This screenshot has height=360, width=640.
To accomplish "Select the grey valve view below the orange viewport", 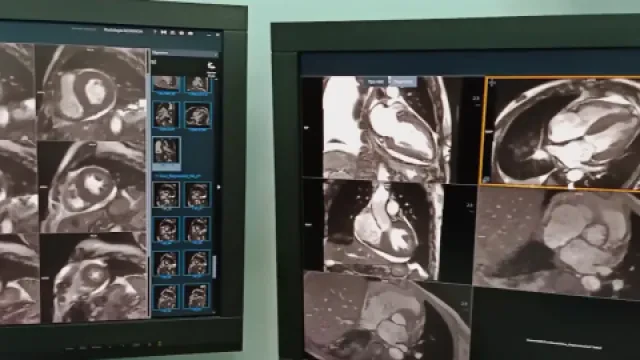I will [x=557, y=243].
